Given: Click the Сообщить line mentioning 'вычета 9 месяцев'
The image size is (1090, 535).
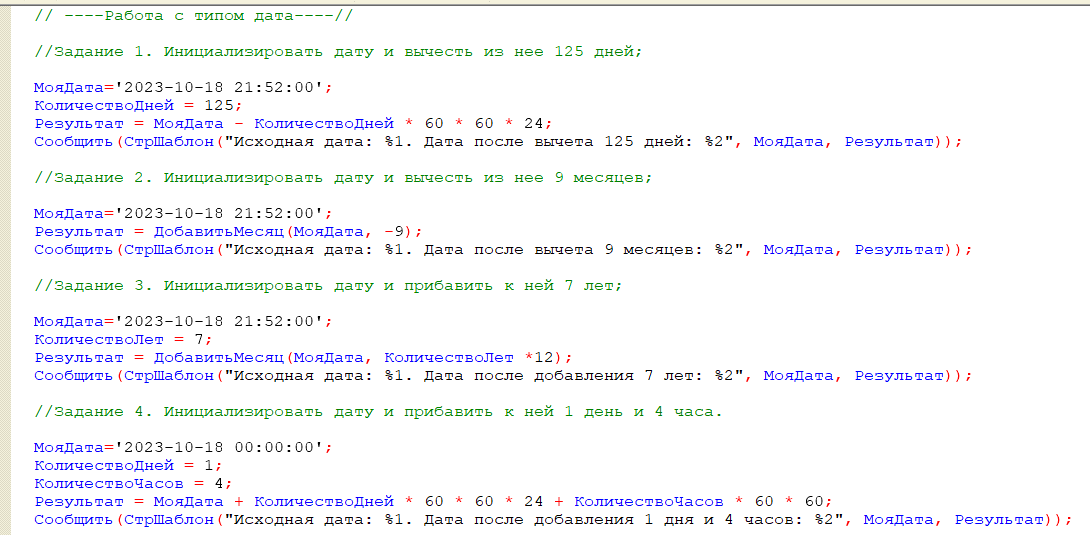Looking at the screenshot, I should point(503,249).
